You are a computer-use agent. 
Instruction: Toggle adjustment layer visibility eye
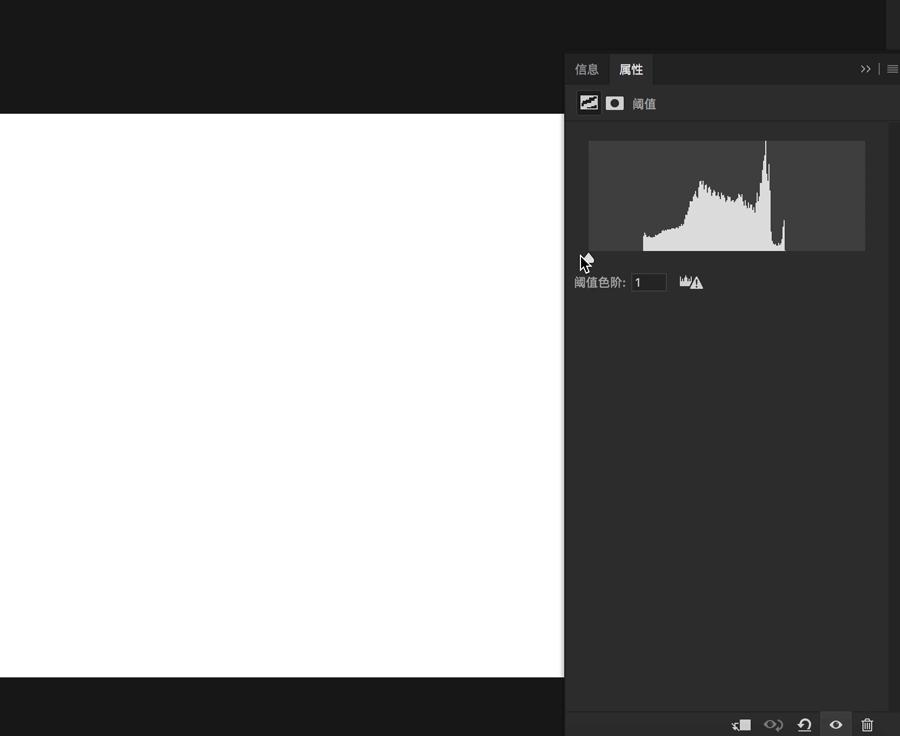point(836,725)
